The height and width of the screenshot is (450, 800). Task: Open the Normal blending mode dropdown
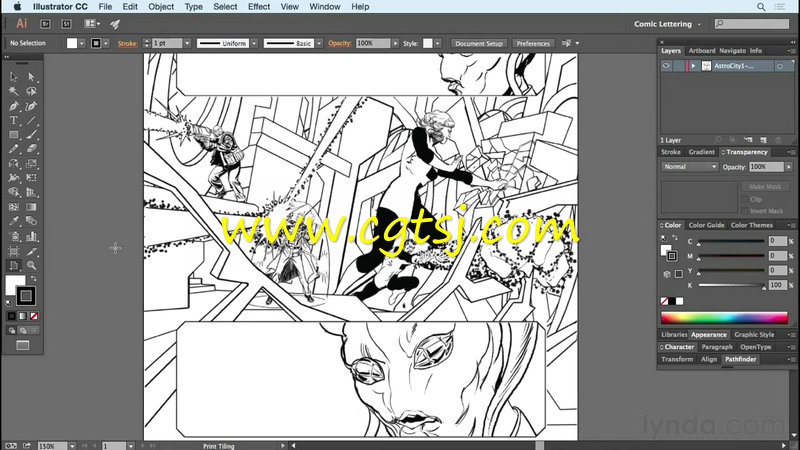690,167
